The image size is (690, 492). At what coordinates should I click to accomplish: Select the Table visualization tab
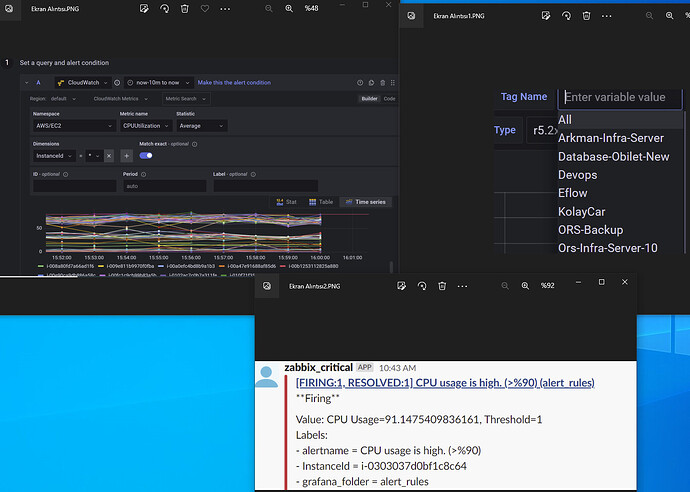(x=321, y=202)
